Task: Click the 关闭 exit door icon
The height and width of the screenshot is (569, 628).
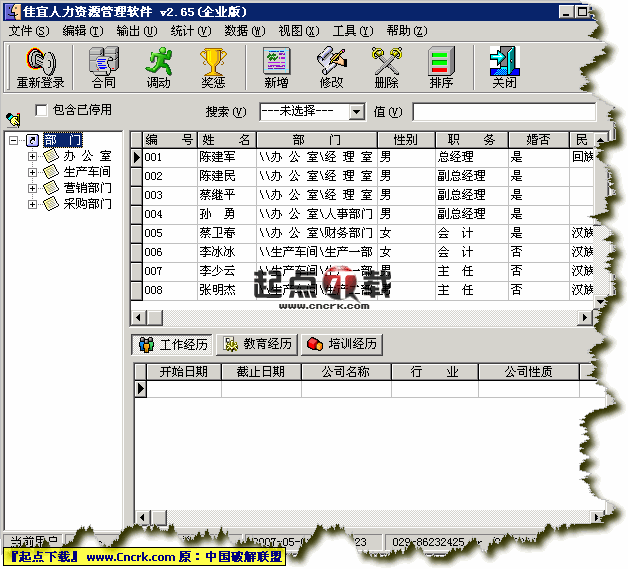Action: (504, 67)
